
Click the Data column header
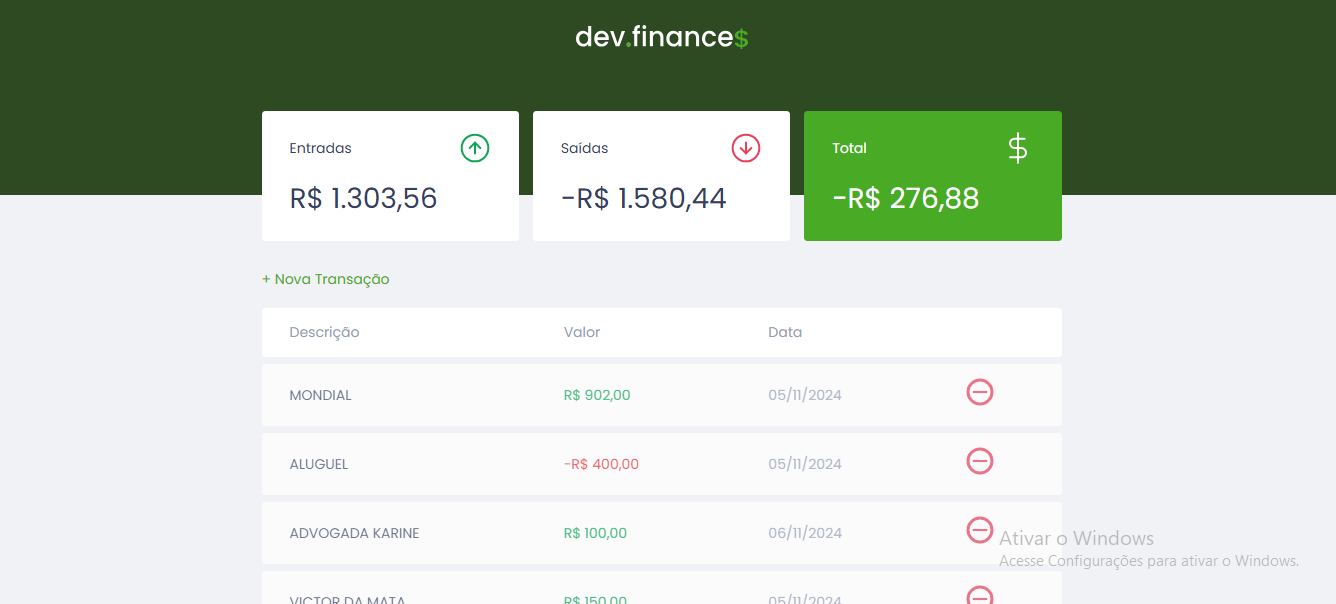point(785,332)
